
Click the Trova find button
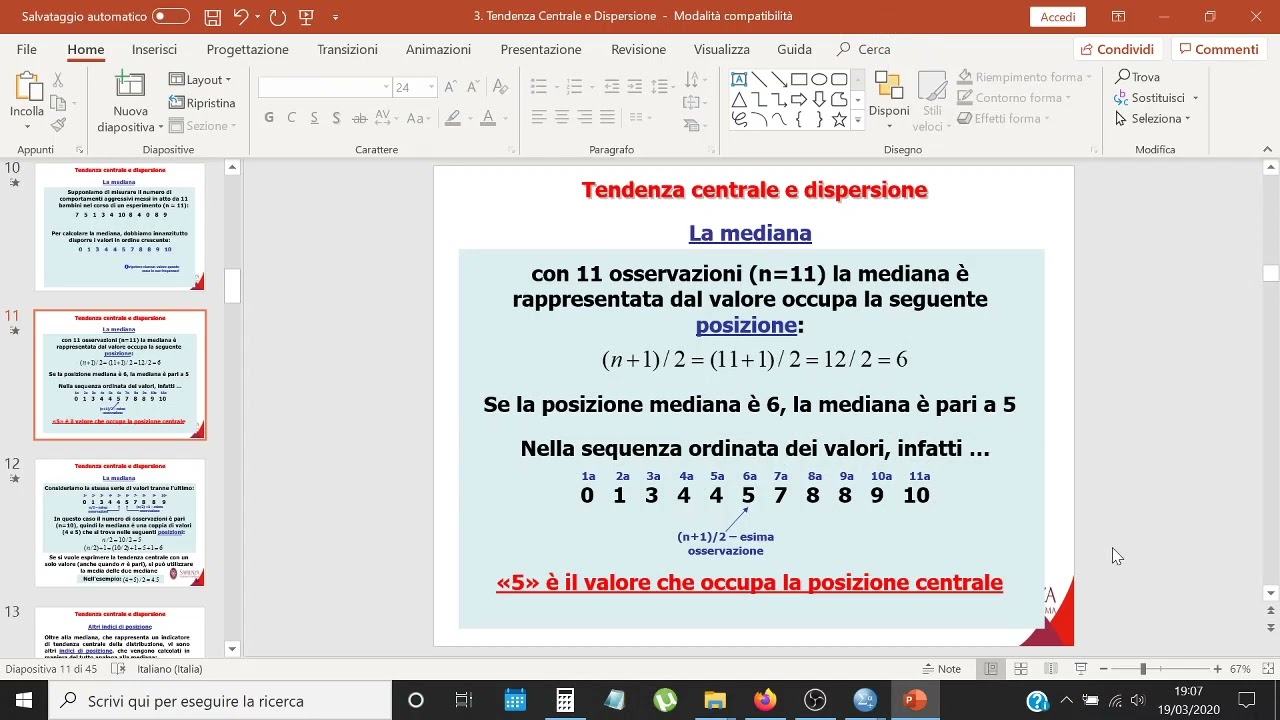1138,77
